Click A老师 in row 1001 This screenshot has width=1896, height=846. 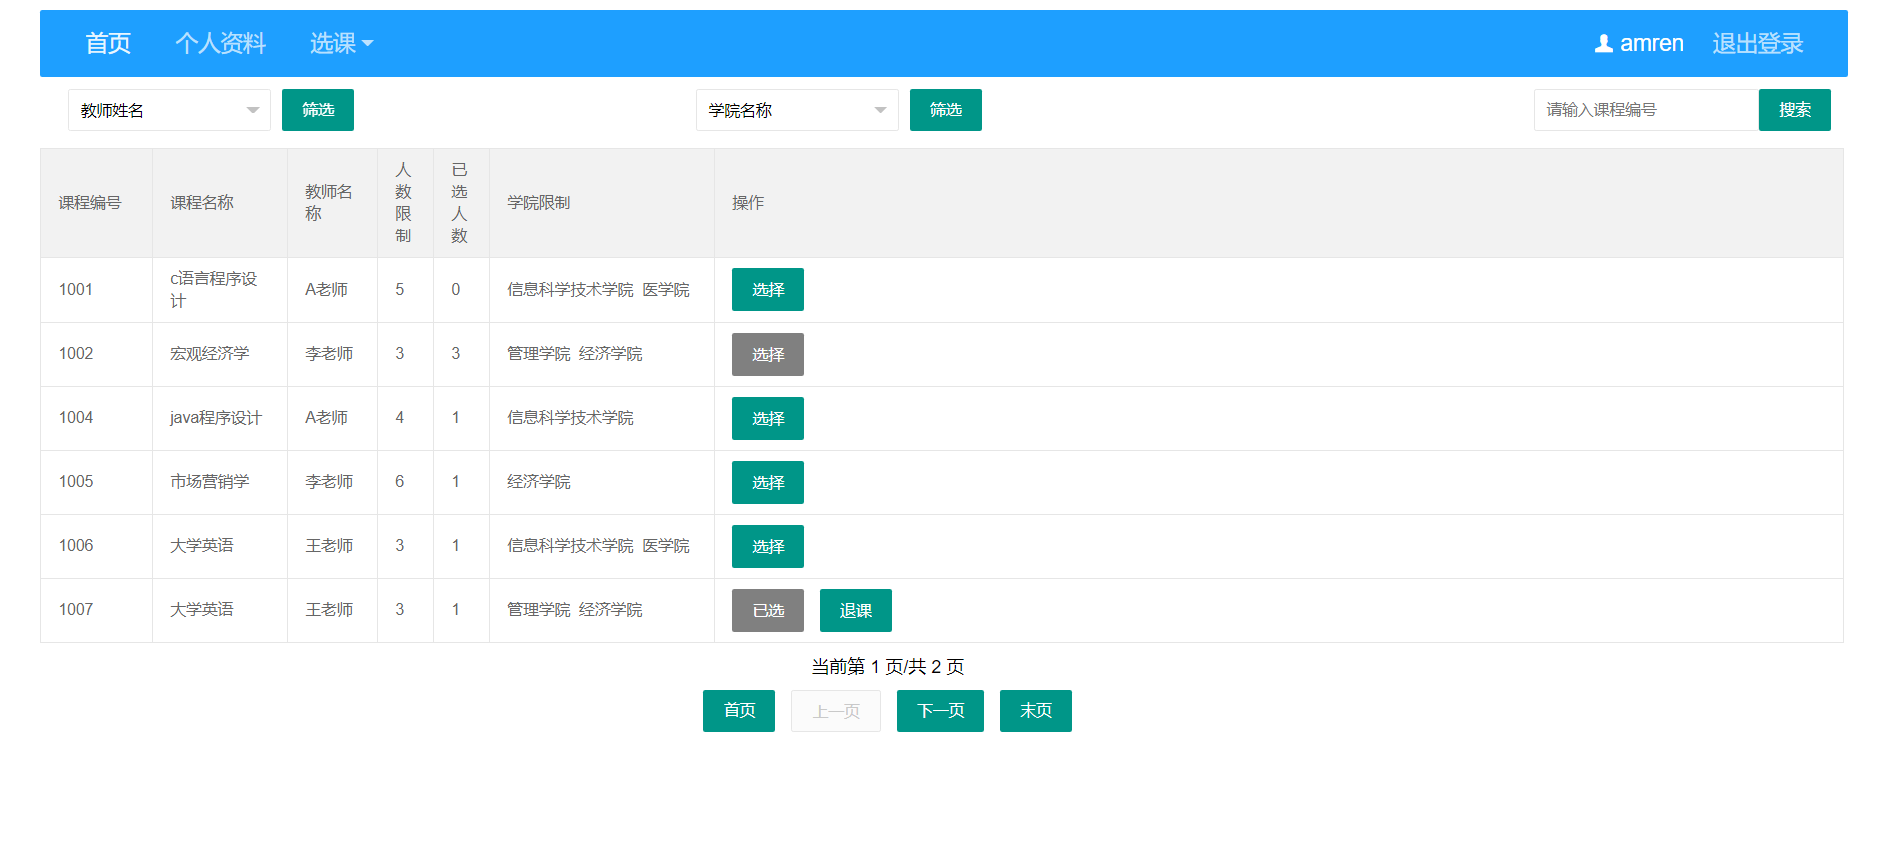(x=327, y=290)
